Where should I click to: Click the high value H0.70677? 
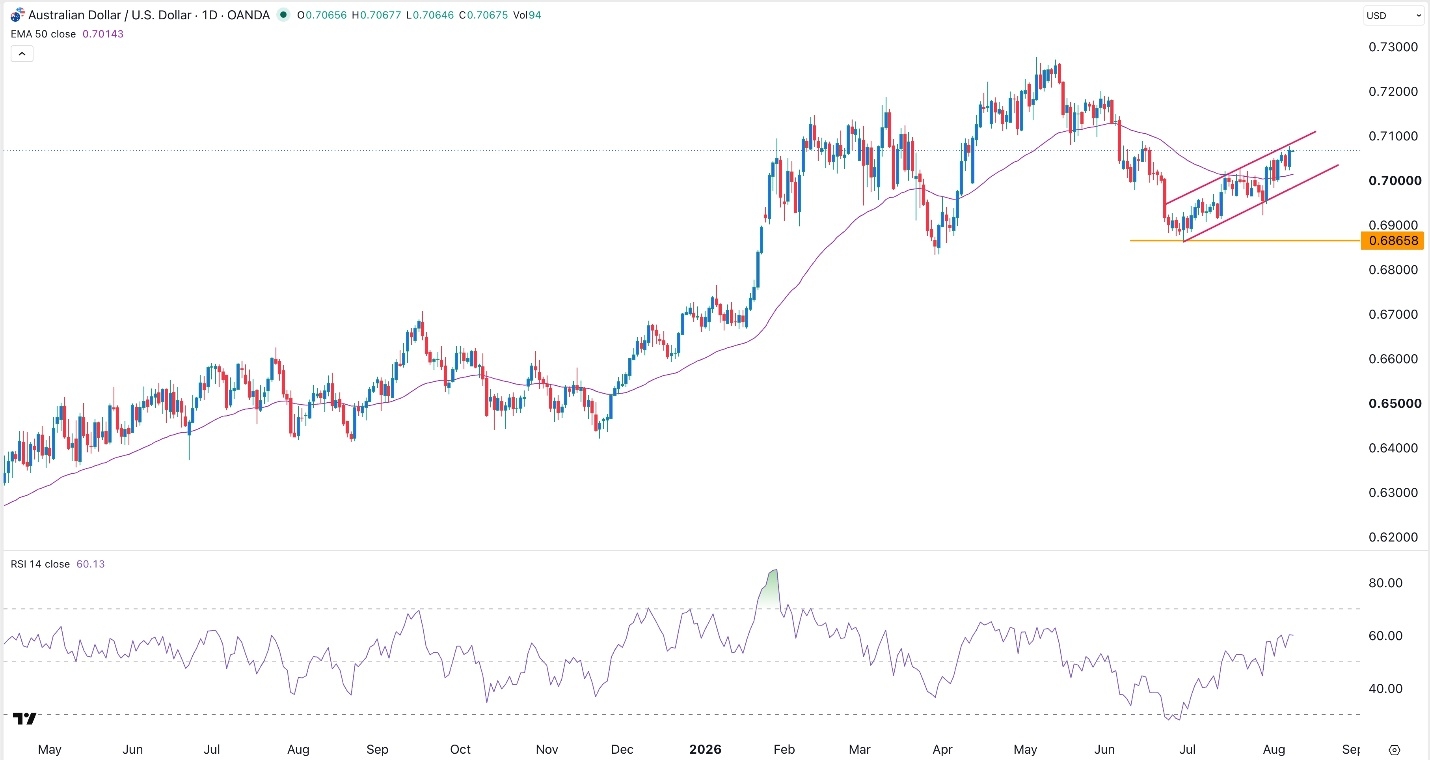point(375,15)
